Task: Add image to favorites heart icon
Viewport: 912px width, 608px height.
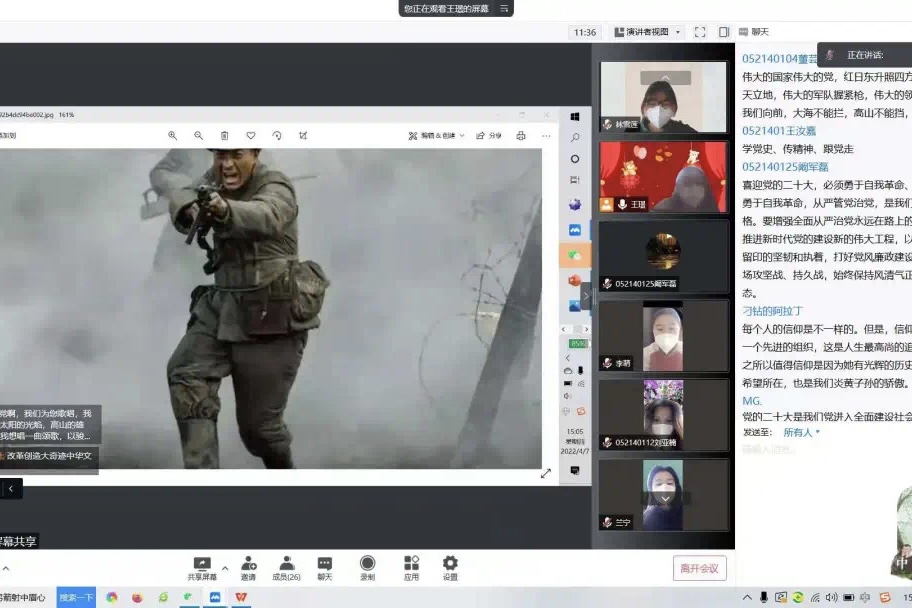Action: tap(251, 136)
